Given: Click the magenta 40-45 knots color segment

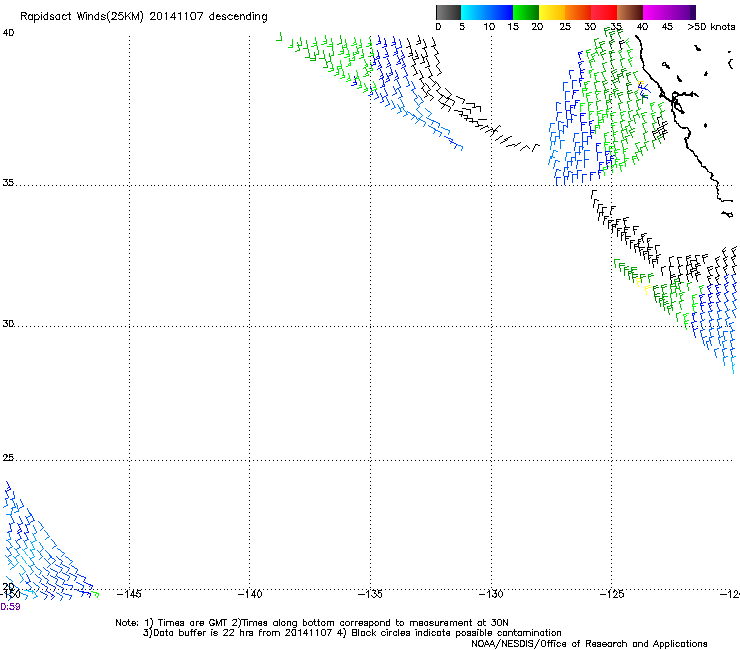Looking at the screenshot, I should tap(656, 12).
